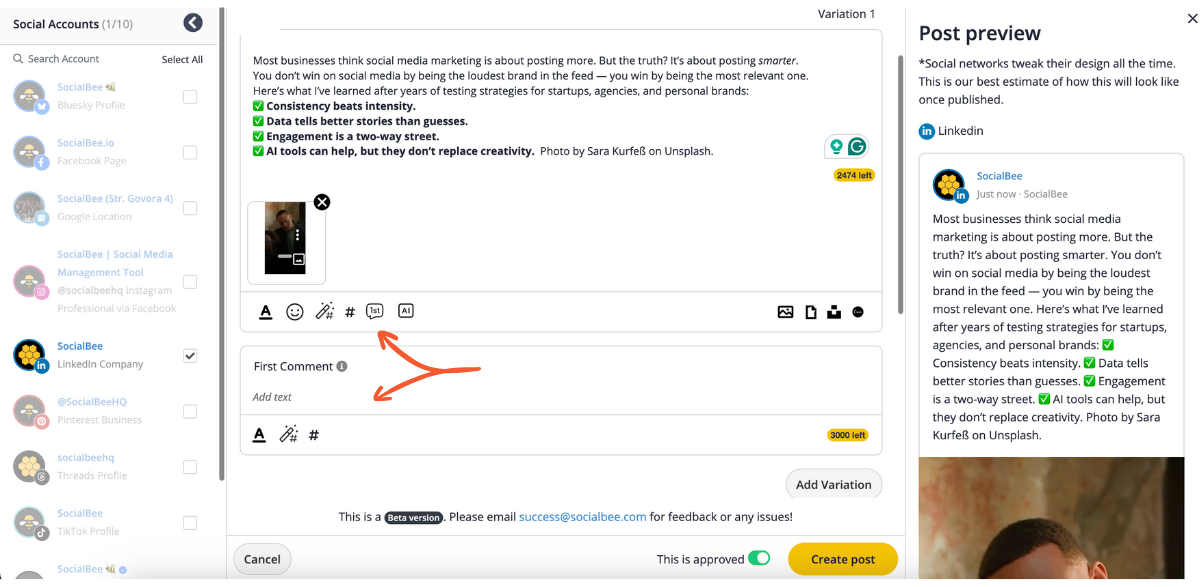Open the Canva icon in post toolbar
This screenshot has height=587, width=1200.
click(x=858, y=312)
